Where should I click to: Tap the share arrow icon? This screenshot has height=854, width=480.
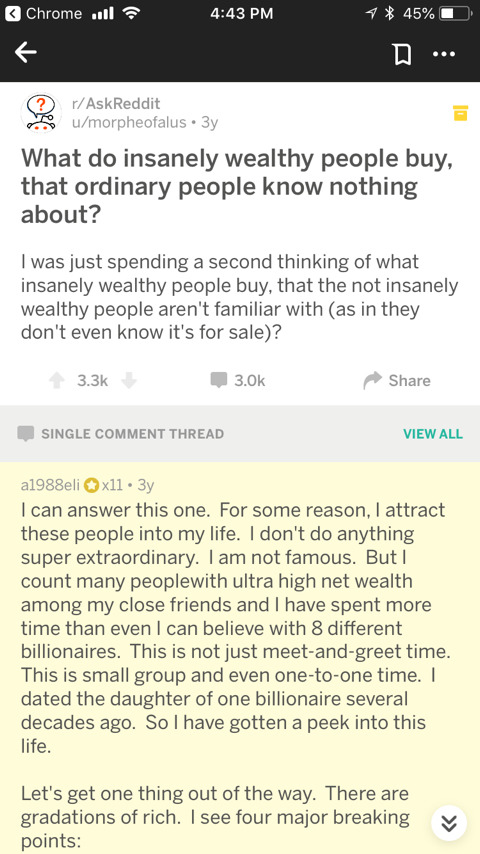373,380
